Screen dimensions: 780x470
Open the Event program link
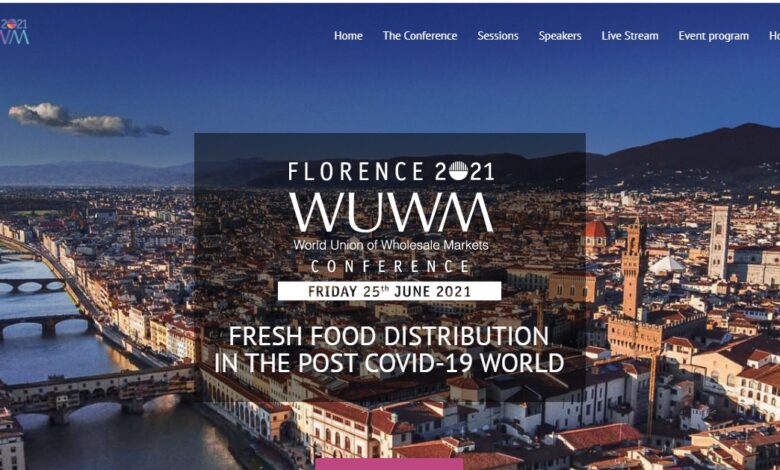[713, 36]
